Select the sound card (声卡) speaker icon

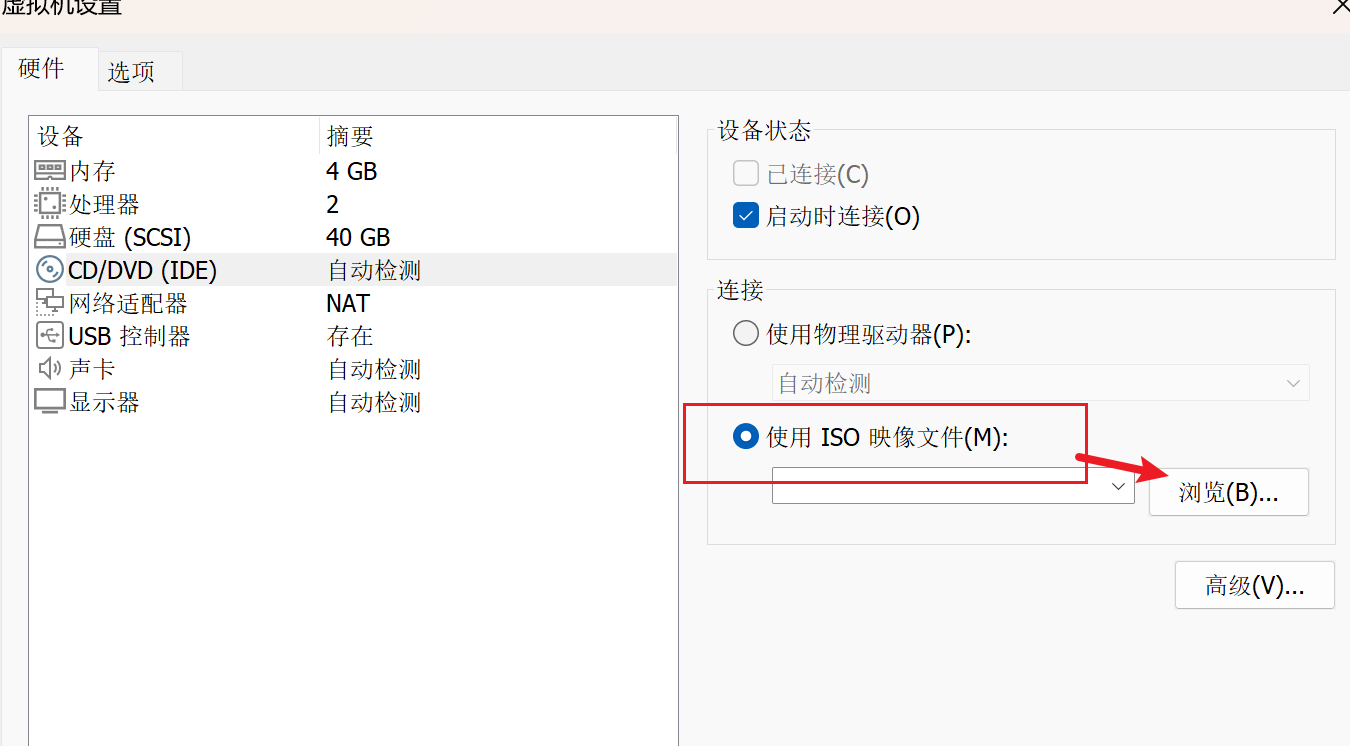(x=49, y=369)
